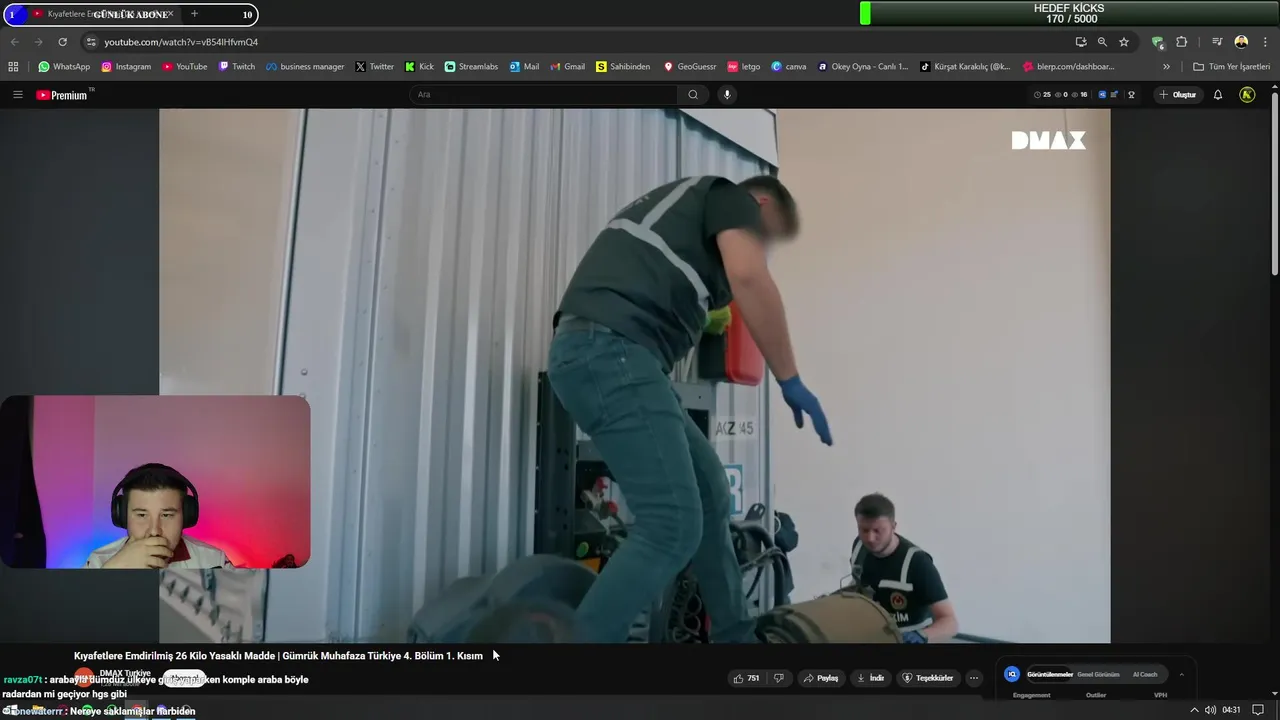Screen dimensions: 1280x720
Task: Click the site information icon in address bar
Action: point(91,42)
